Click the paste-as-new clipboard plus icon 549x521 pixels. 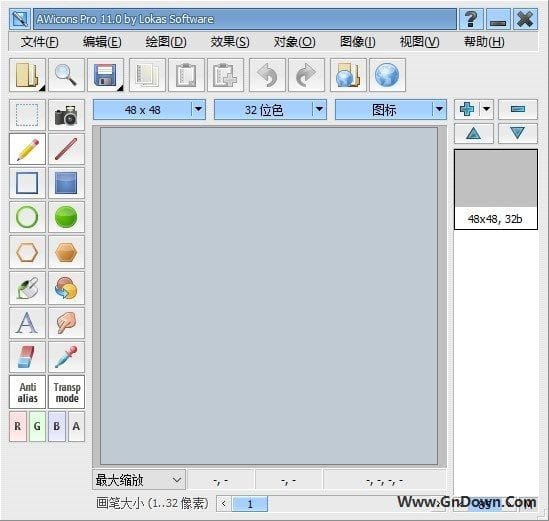(x=225, y=75)
